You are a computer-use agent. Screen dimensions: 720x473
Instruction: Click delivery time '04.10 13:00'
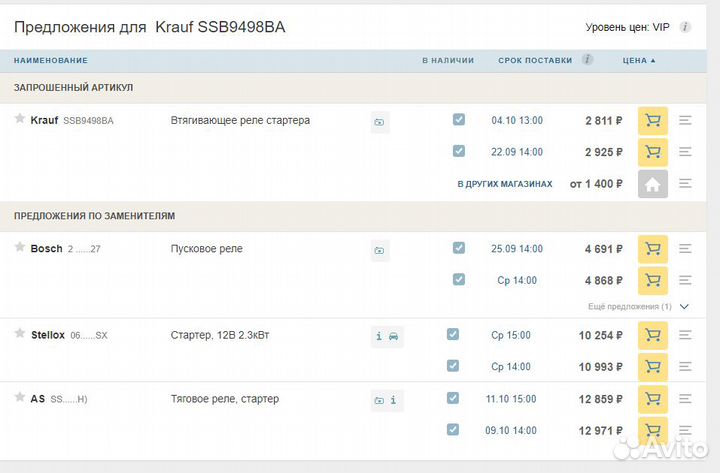click(517, 120)
